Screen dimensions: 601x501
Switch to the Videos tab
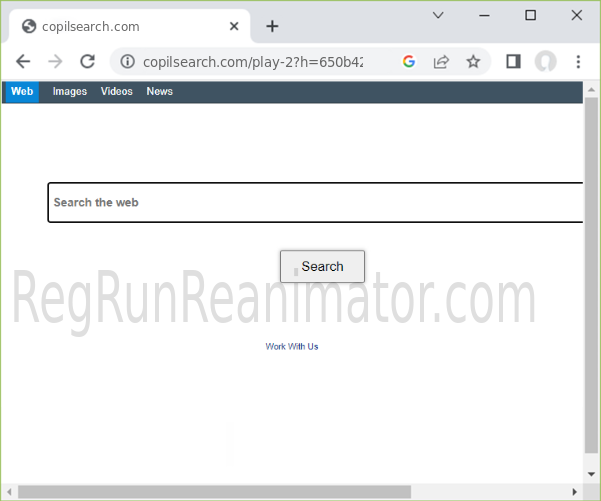point(117,91)
